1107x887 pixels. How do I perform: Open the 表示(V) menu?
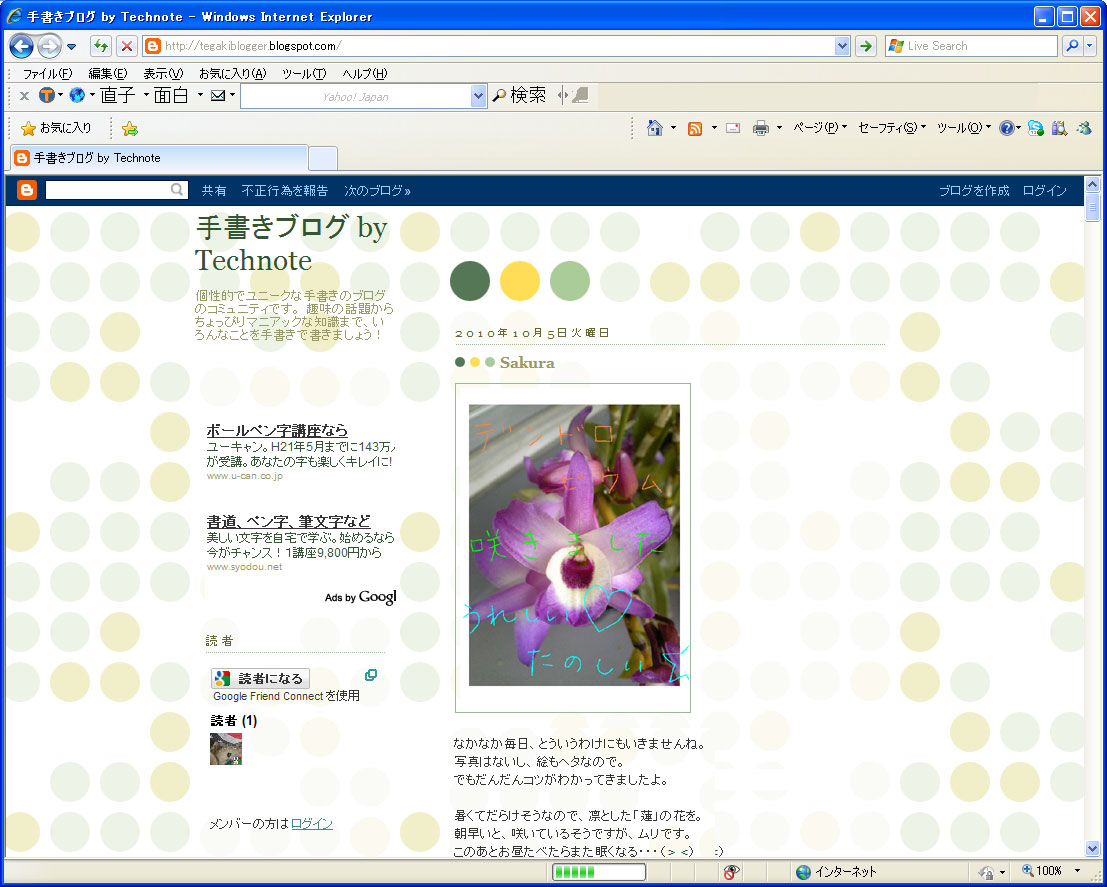163,73
